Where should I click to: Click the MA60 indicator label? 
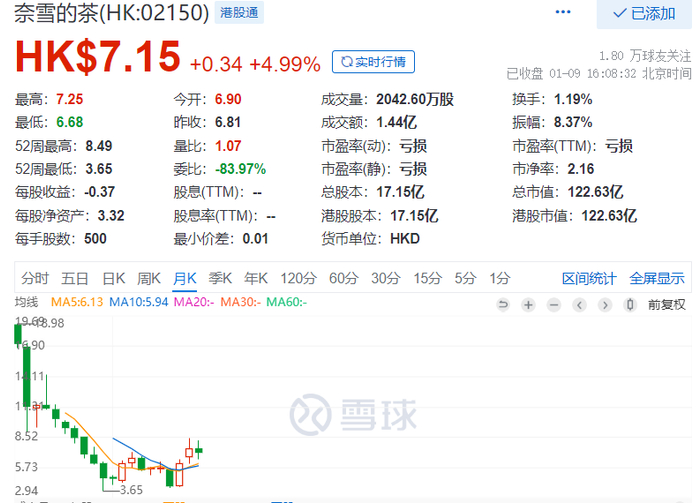pyautogui.click(x=287, y=302)
